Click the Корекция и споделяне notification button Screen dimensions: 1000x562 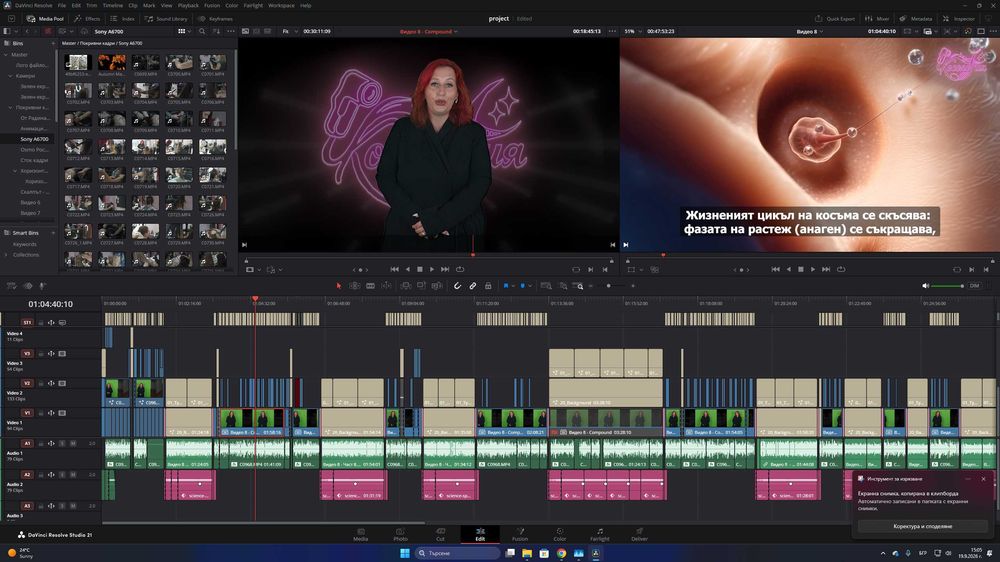[x=922, y=526]
